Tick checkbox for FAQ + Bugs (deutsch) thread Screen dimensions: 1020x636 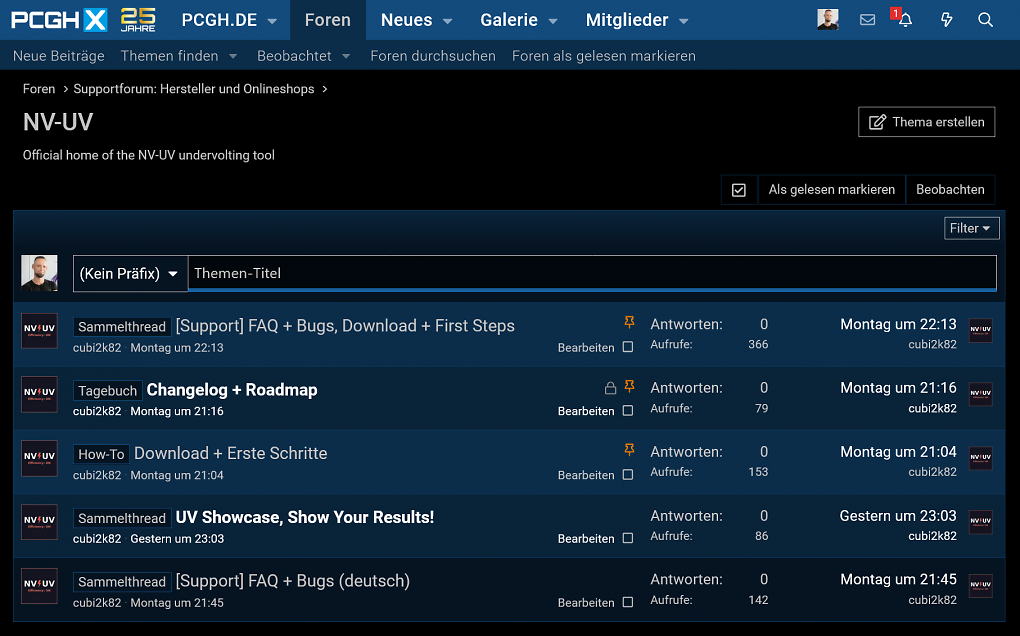pos(628,602)
